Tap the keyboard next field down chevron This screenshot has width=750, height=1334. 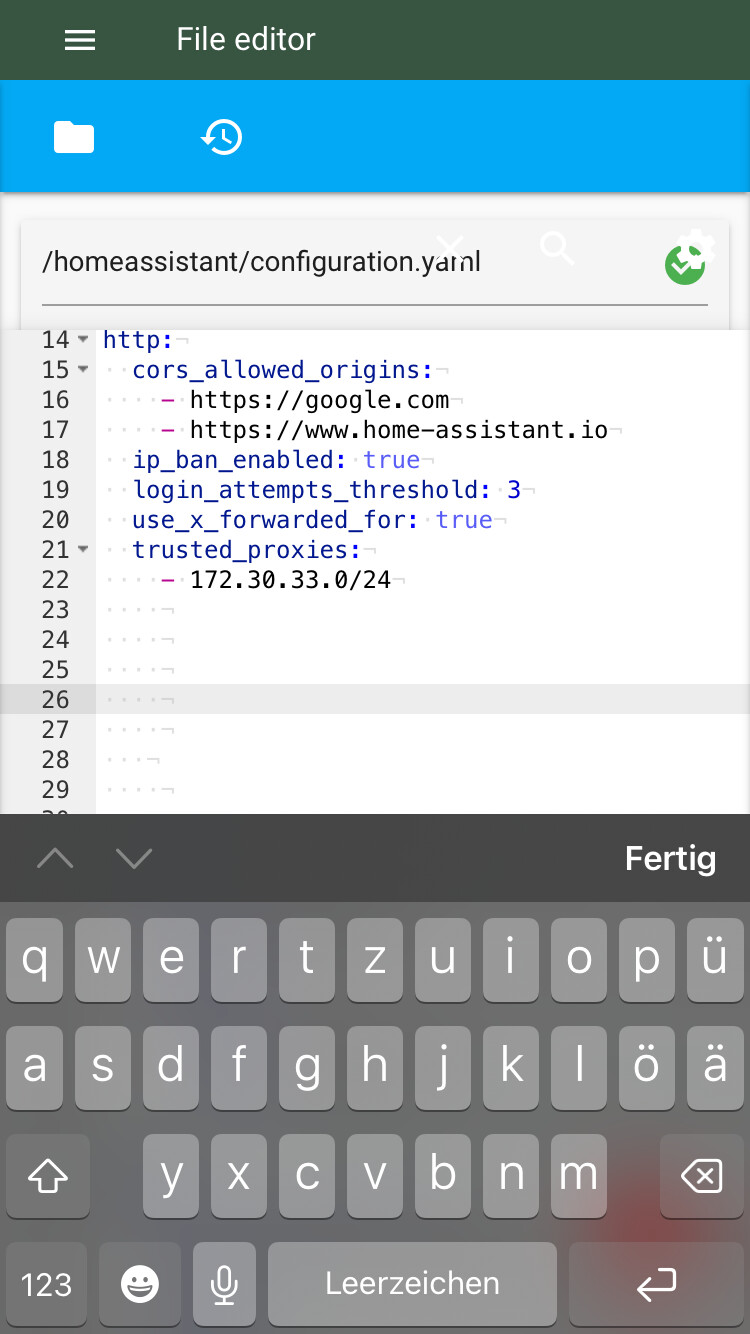[133, 858]
